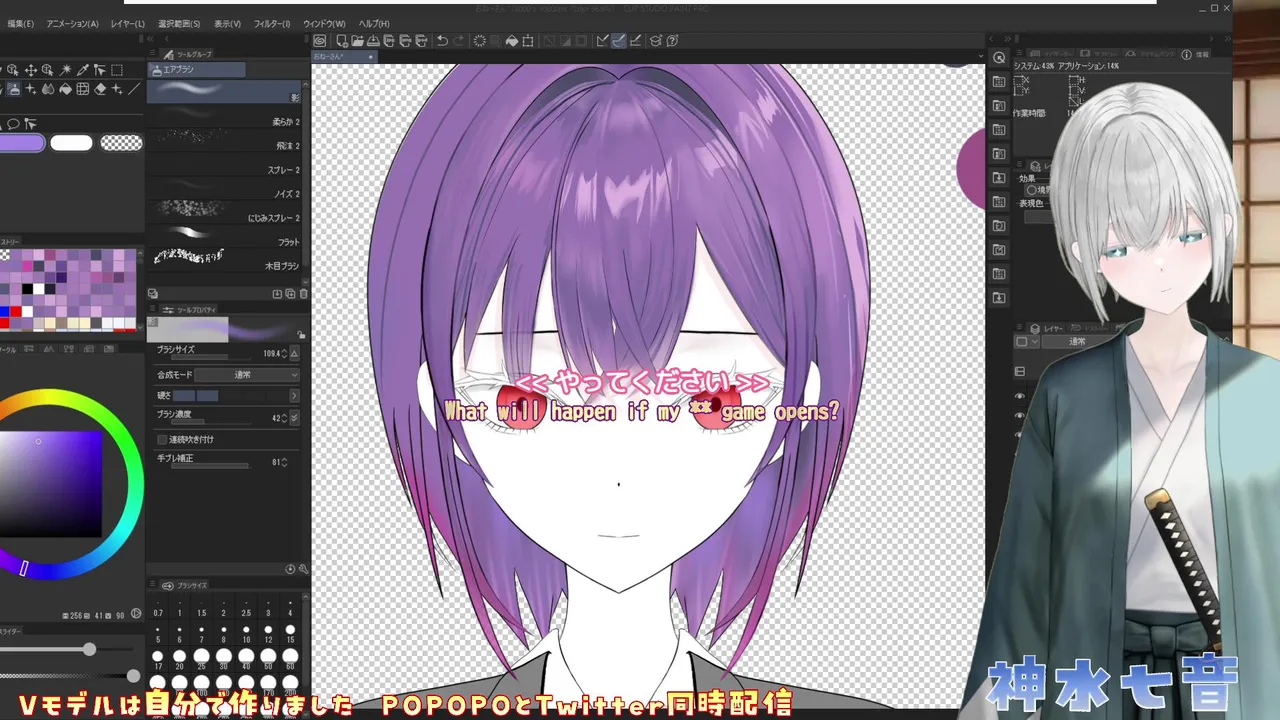
Task: Expand the ブラシ濃度 density options chevron
Action: (294, 418)
